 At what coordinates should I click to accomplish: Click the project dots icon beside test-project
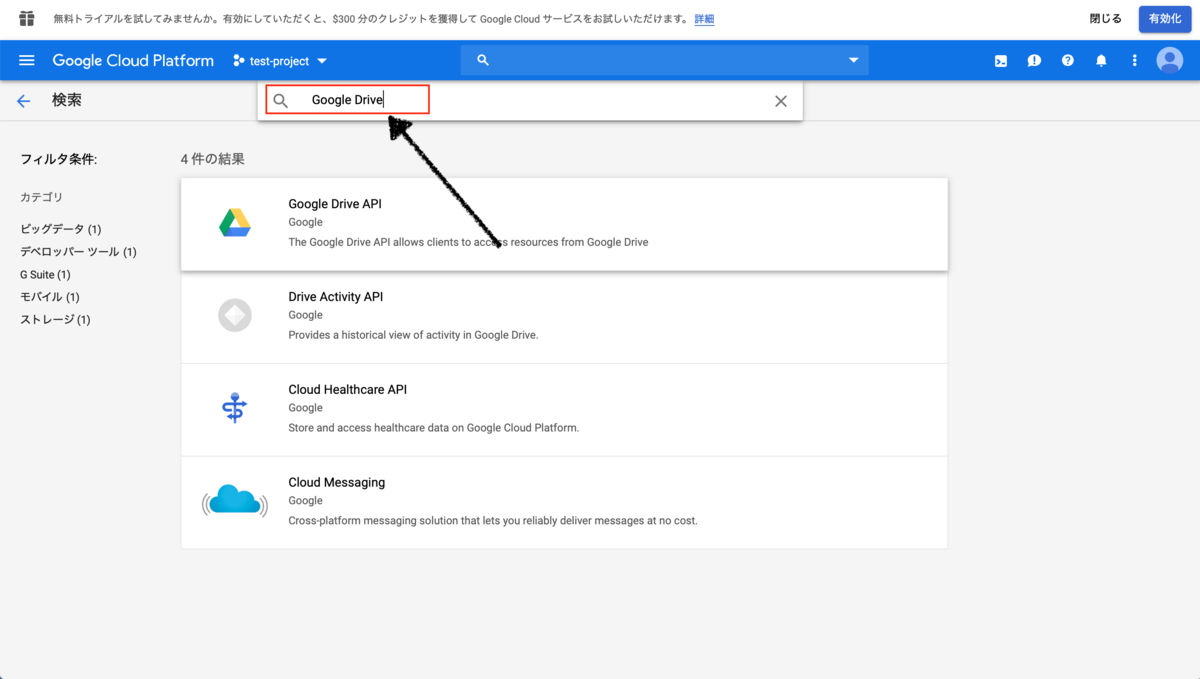point(239,61)
